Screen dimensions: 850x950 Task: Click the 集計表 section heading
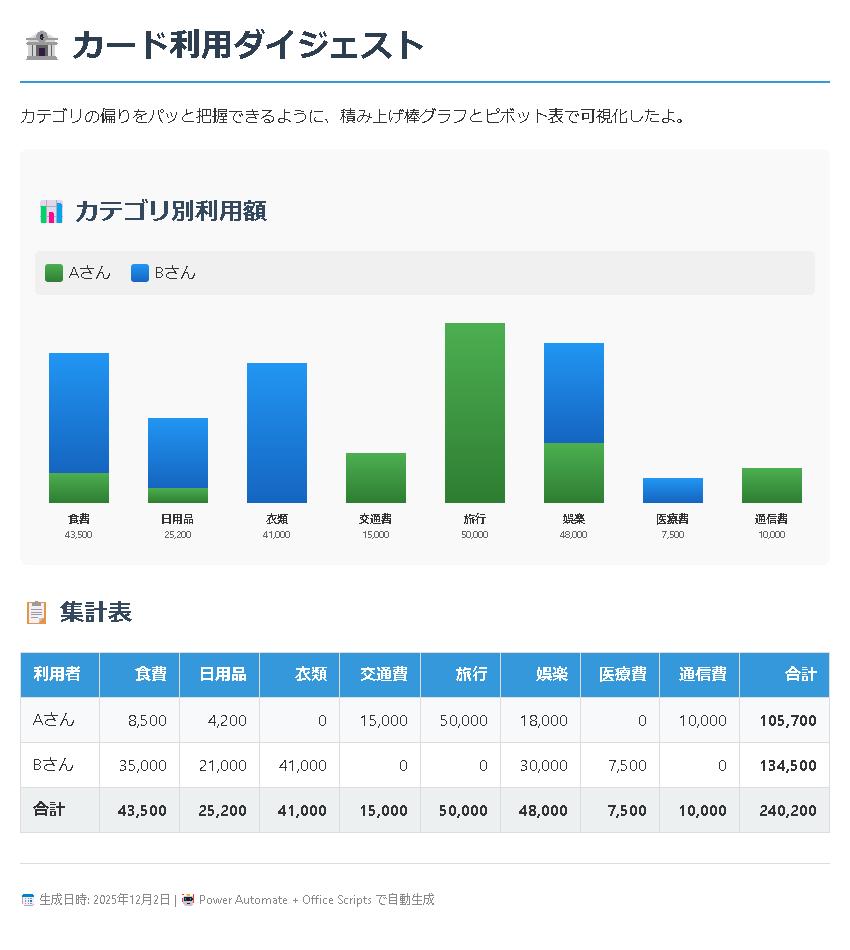(96, 612)
